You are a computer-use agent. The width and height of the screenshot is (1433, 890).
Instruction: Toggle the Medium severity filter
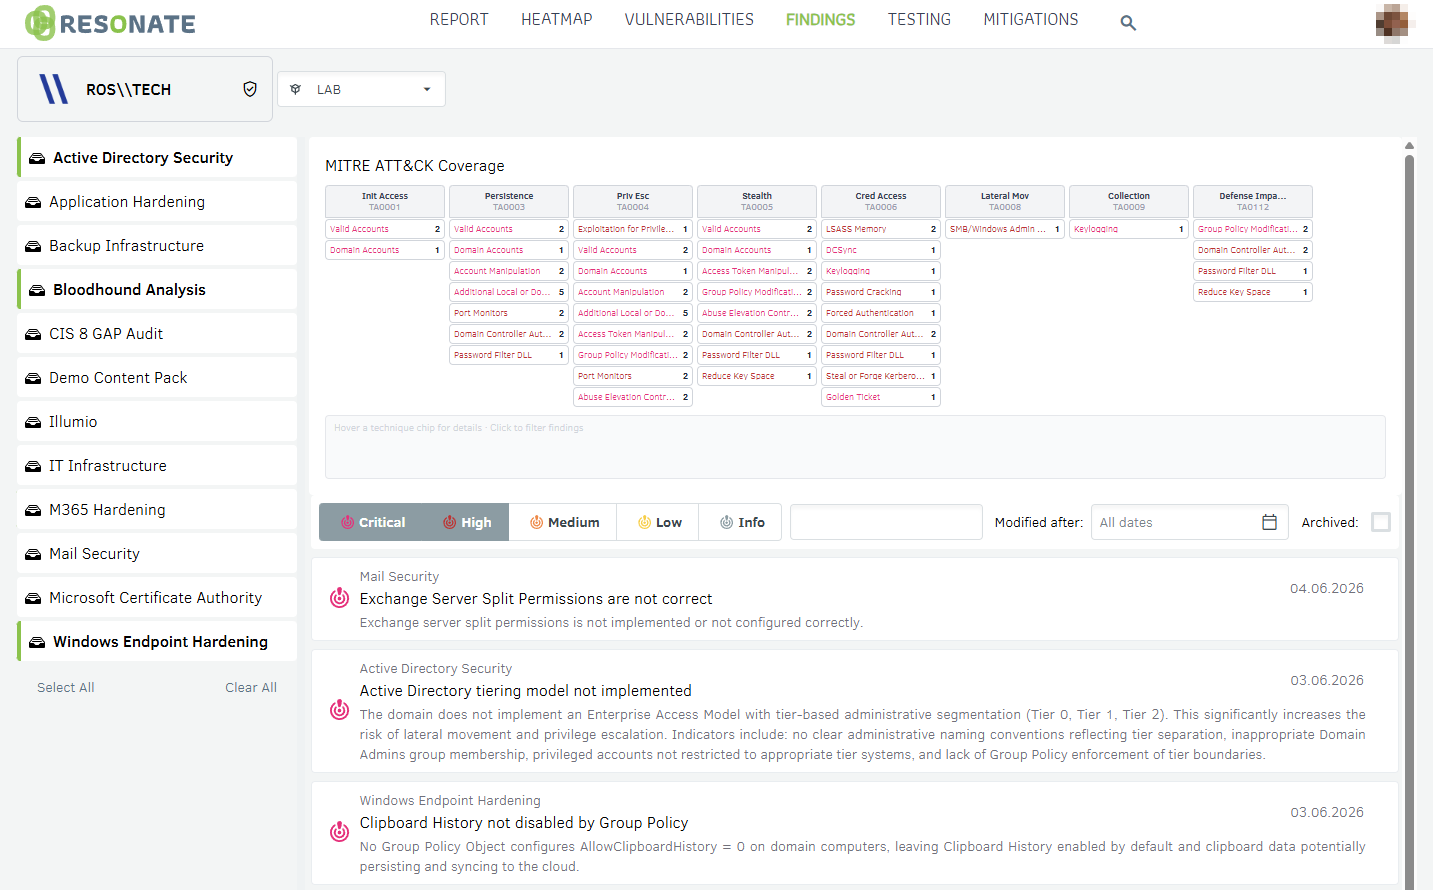pos(564,522)
